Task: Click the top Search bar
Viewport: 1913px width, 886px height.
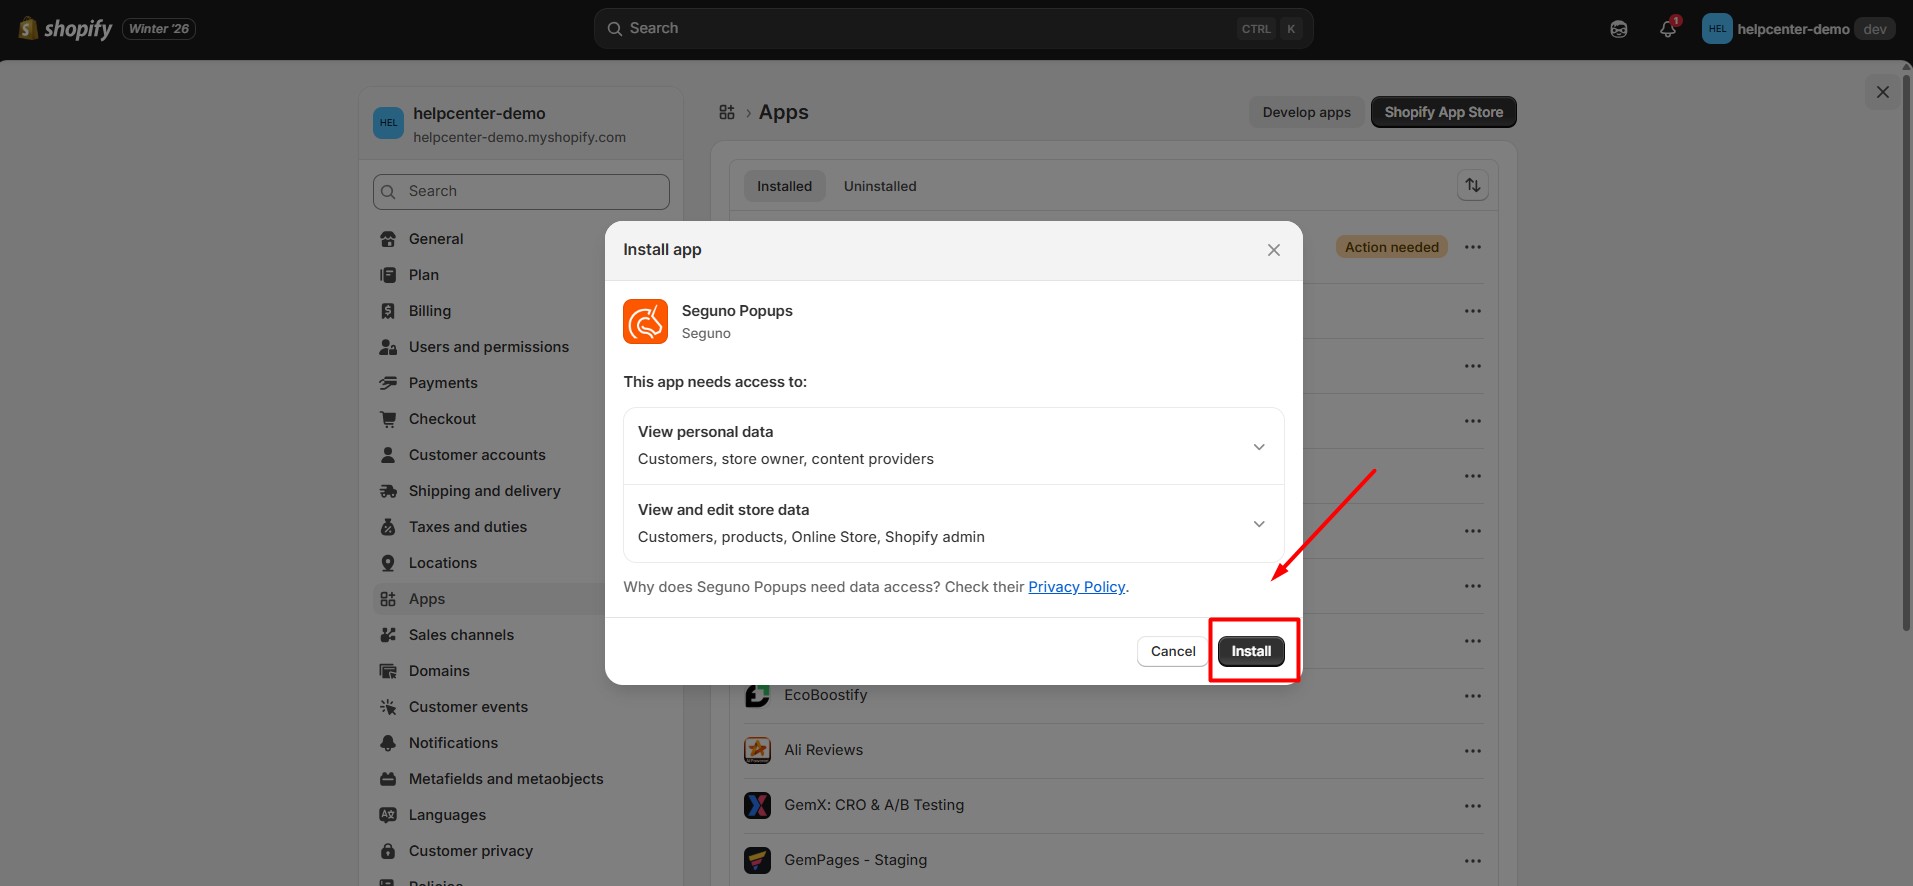Action: (x=953, y=29)
